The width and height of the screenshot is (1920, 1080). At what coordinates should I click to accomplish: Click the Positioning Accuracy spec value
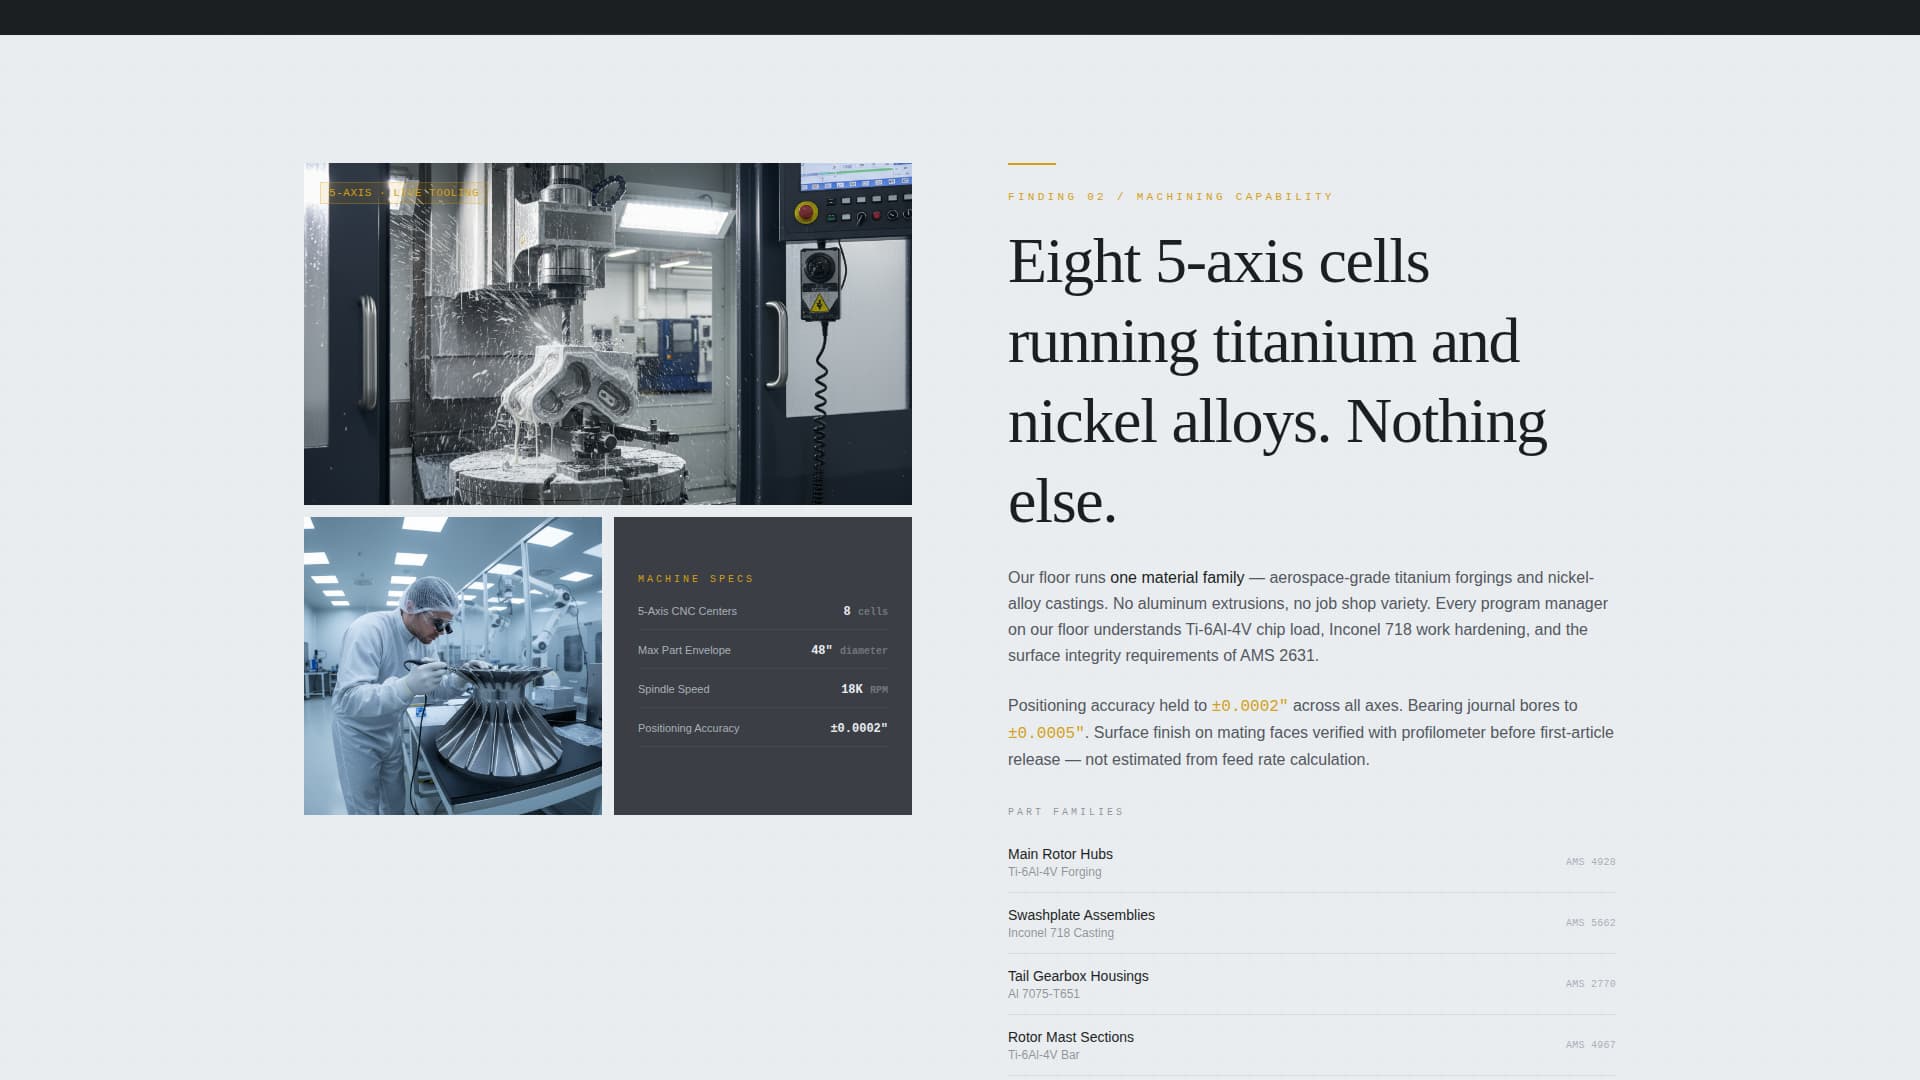click(x=858, y=728)
